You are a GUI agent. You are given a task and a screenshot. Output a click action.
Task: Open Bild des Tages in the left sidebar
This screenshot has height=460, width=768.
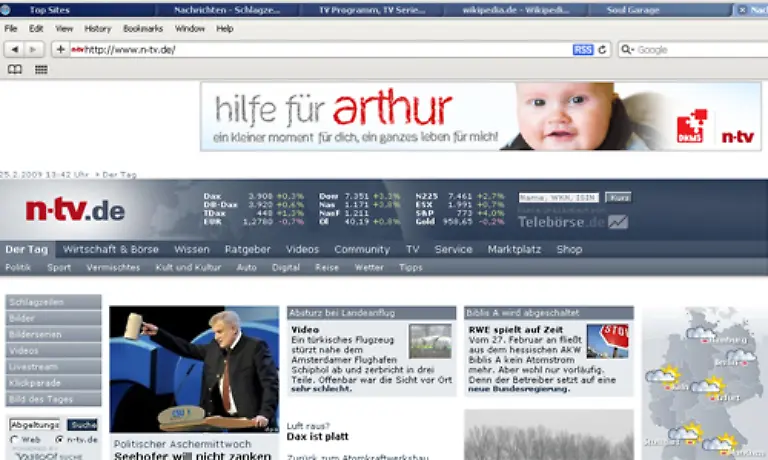(x=53, y=399)
